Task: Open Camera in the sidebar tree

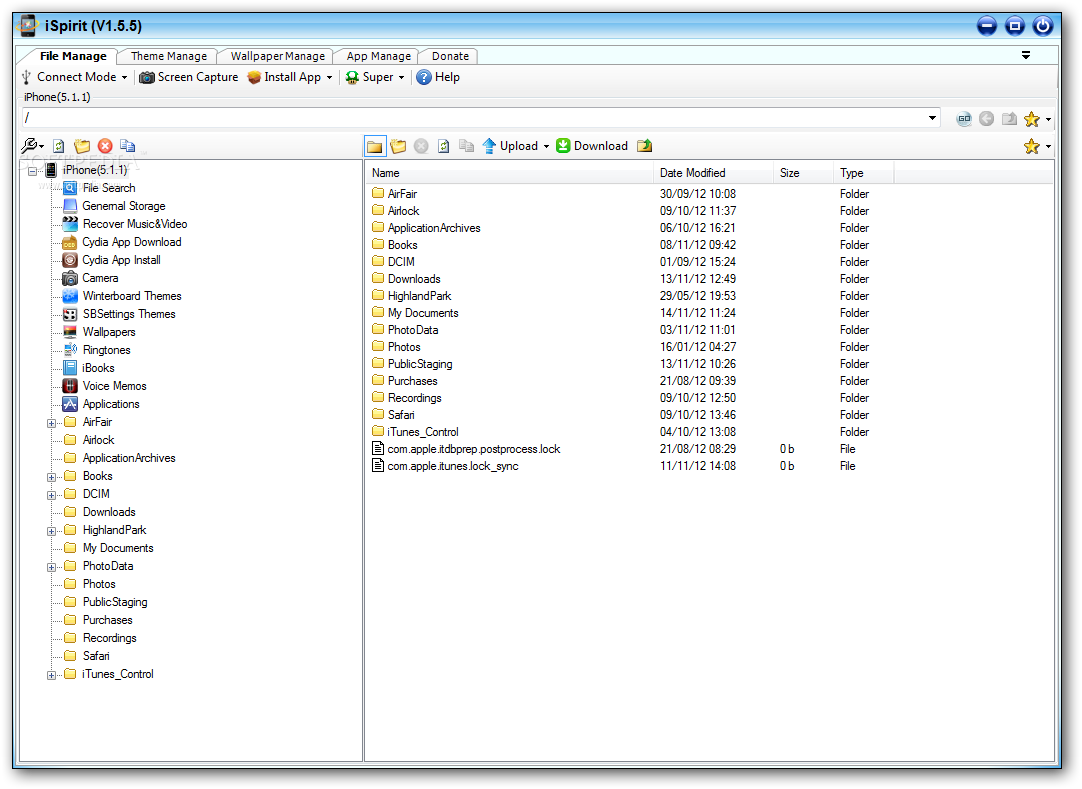Action: tap(100, 277)
